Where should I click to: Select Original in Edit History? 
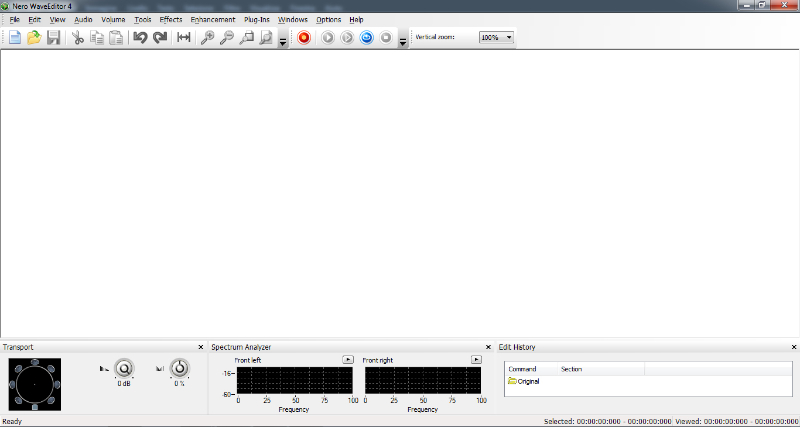tap(528, 381)
